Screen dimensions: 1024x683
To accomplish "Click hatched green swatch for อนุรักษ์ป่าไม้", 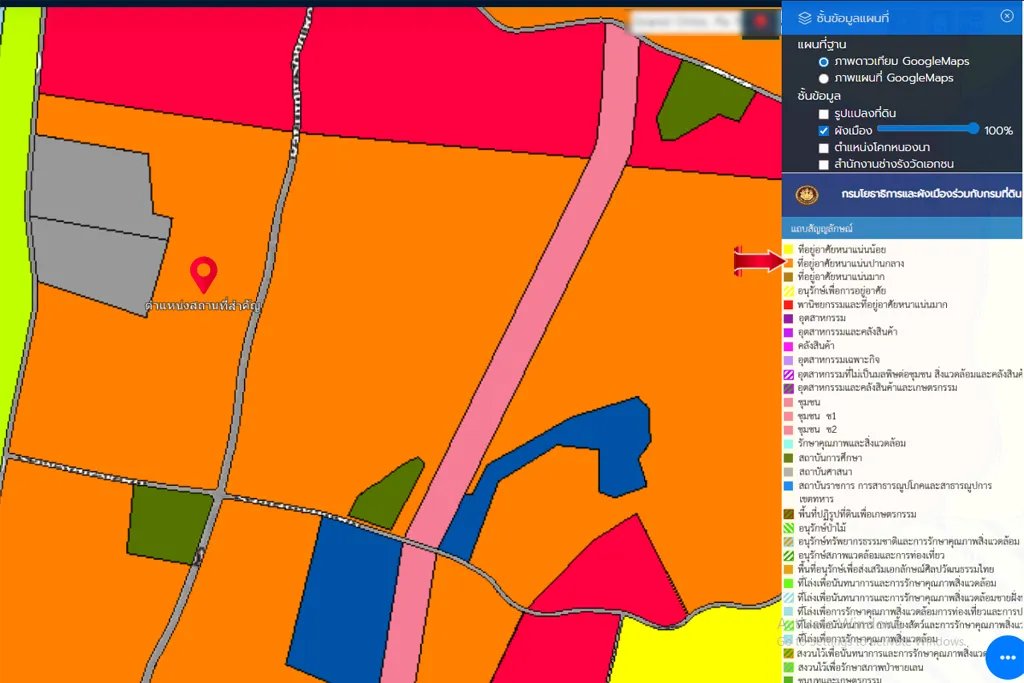I will [788, 528].
